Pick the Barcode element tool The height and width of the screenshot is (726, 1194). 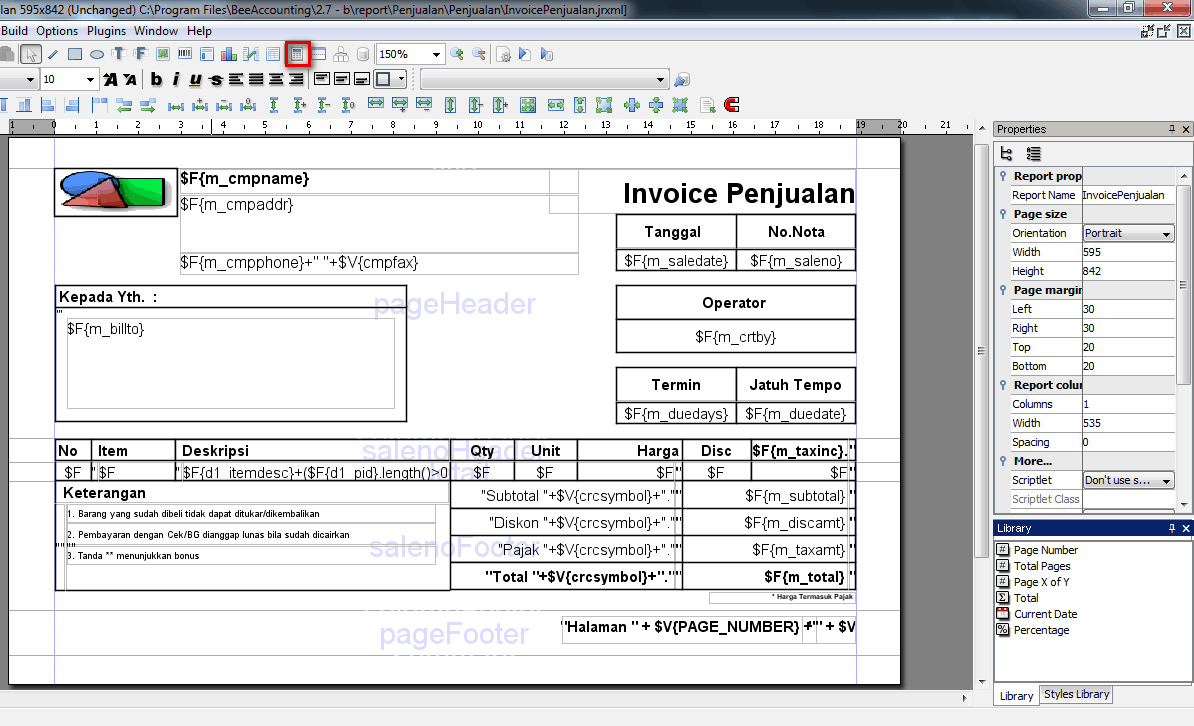tap(183, 54)
